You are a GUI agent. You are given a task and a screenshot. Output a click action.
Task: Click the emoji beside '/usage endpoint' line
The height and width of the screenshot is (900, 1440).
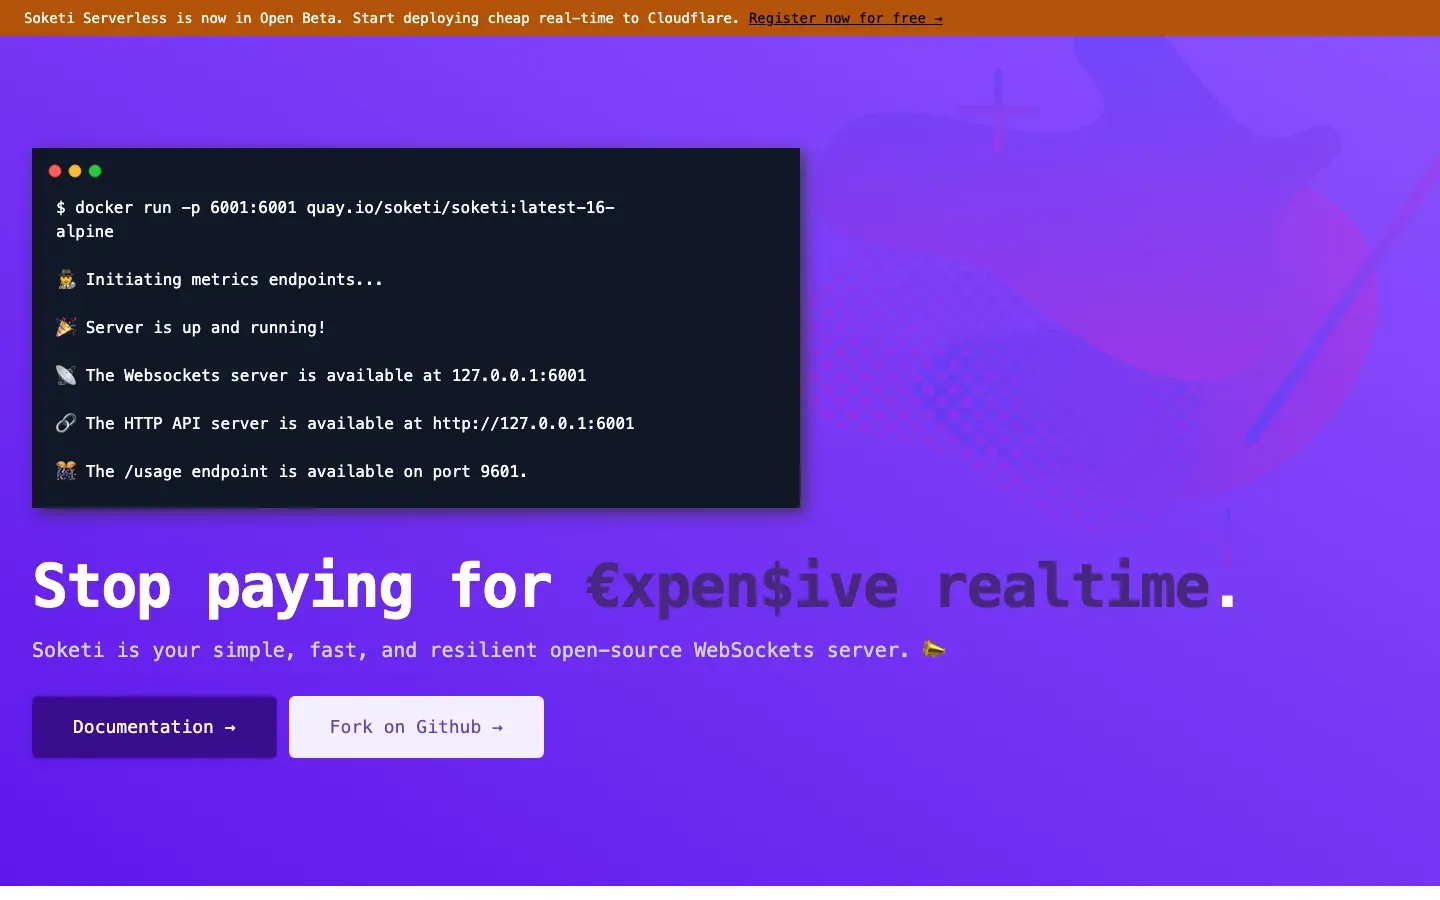[x=66, y=472]
